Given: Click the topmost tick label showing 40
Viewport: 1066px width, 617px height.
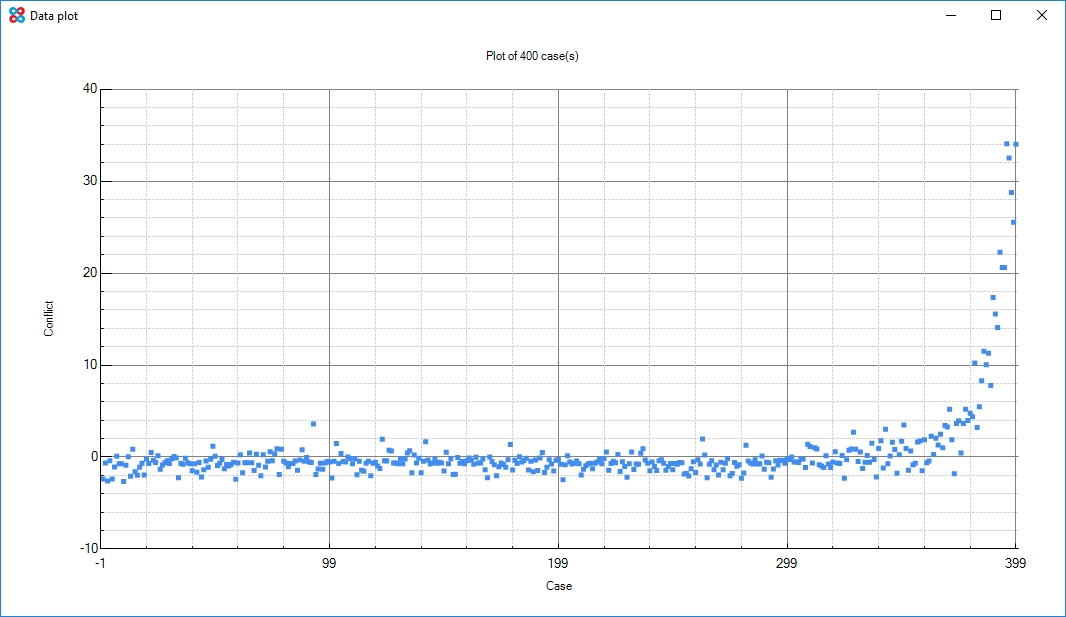Looking at the screenshot, I should pos(88,86).
